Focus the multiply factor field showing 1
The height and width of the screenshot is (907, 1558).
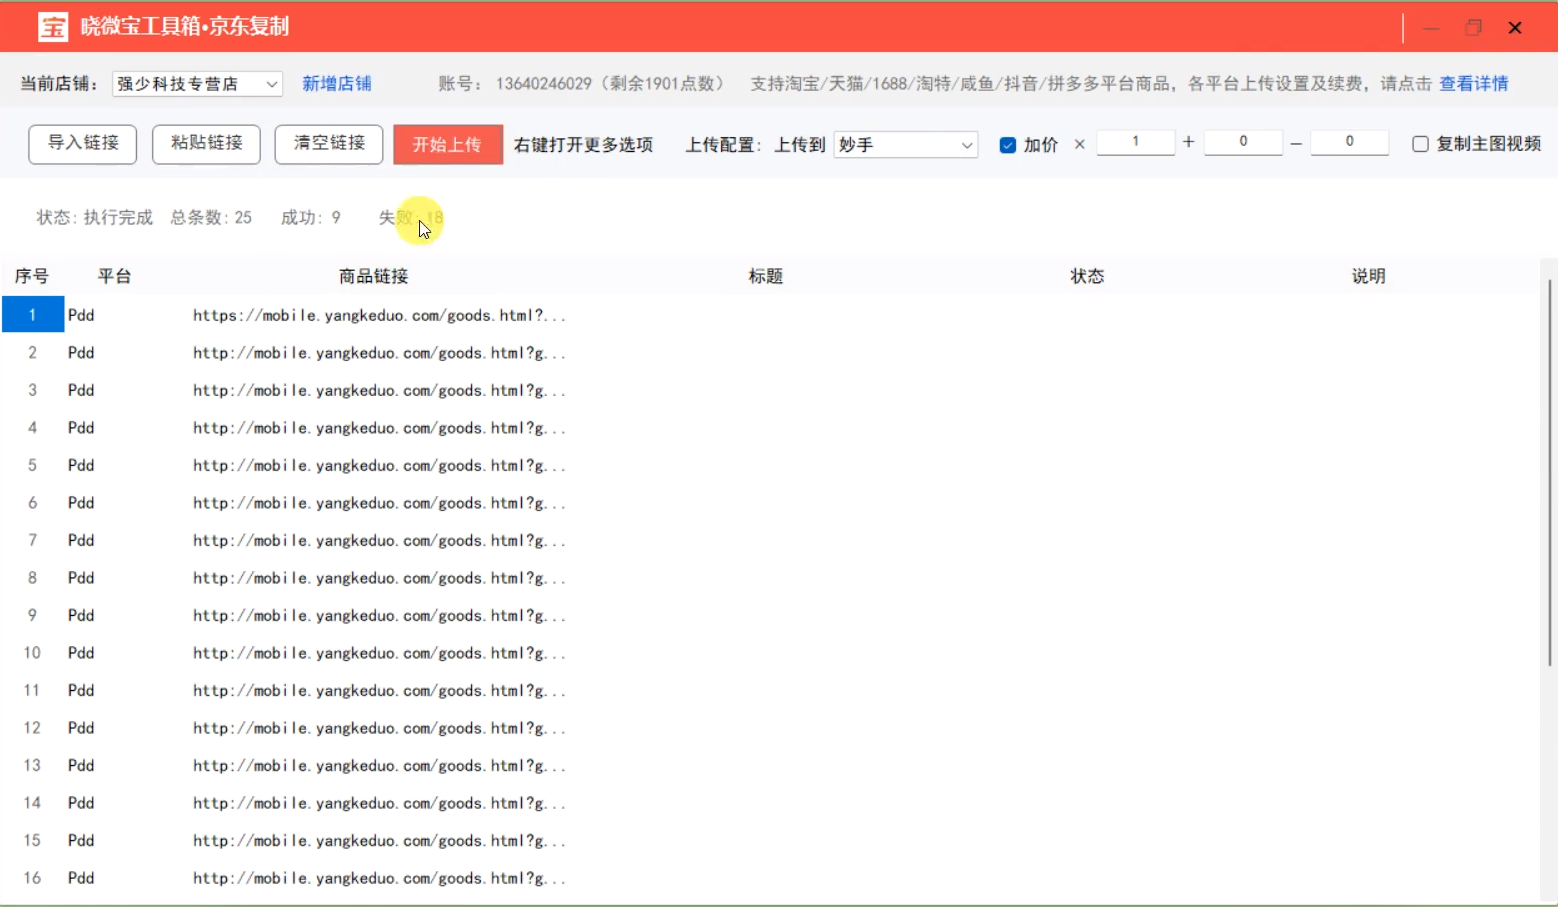tap(1136, 142)
